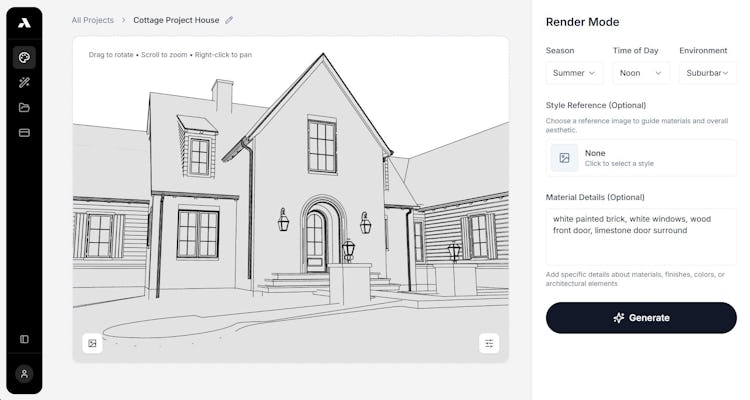Click the image icon at the viewport's bottom corner

92,343
